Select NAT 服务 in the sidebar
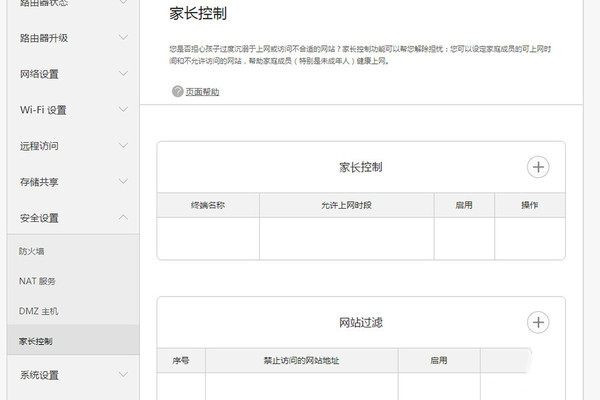Image resolution: width=600 pixels, height=400 pixels. 38,281
